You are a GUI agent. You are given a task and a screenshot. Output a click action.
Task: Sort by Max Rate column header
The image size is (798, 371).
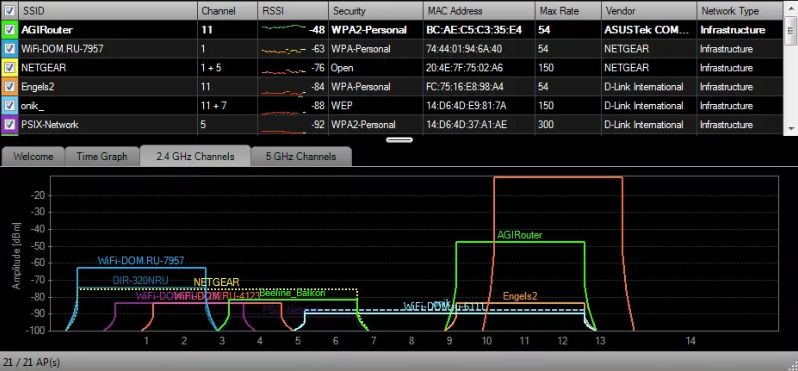[x=568, y=11]
